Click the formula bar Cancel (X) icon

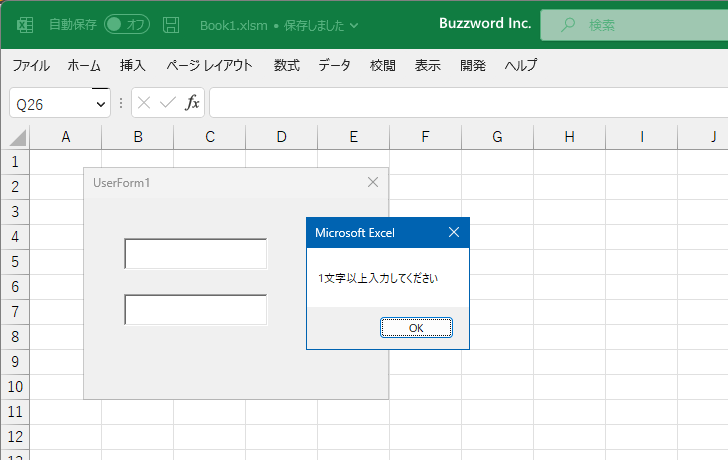click(x=144, y=103)
